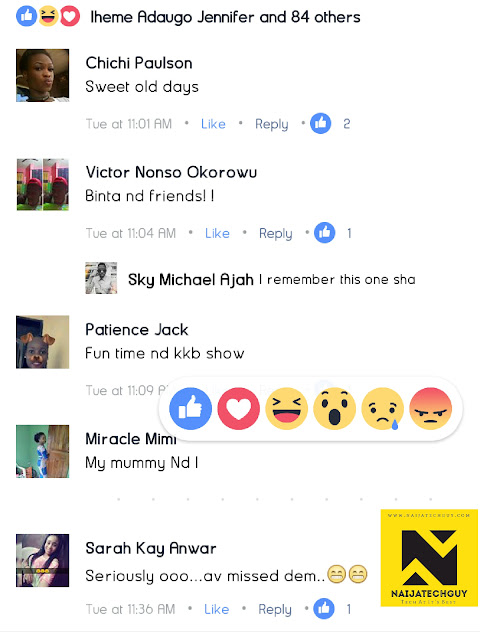Screen dimensions: 480x640
Task: Choose the crying Sad reaction emoji
Action: point(382,409)
